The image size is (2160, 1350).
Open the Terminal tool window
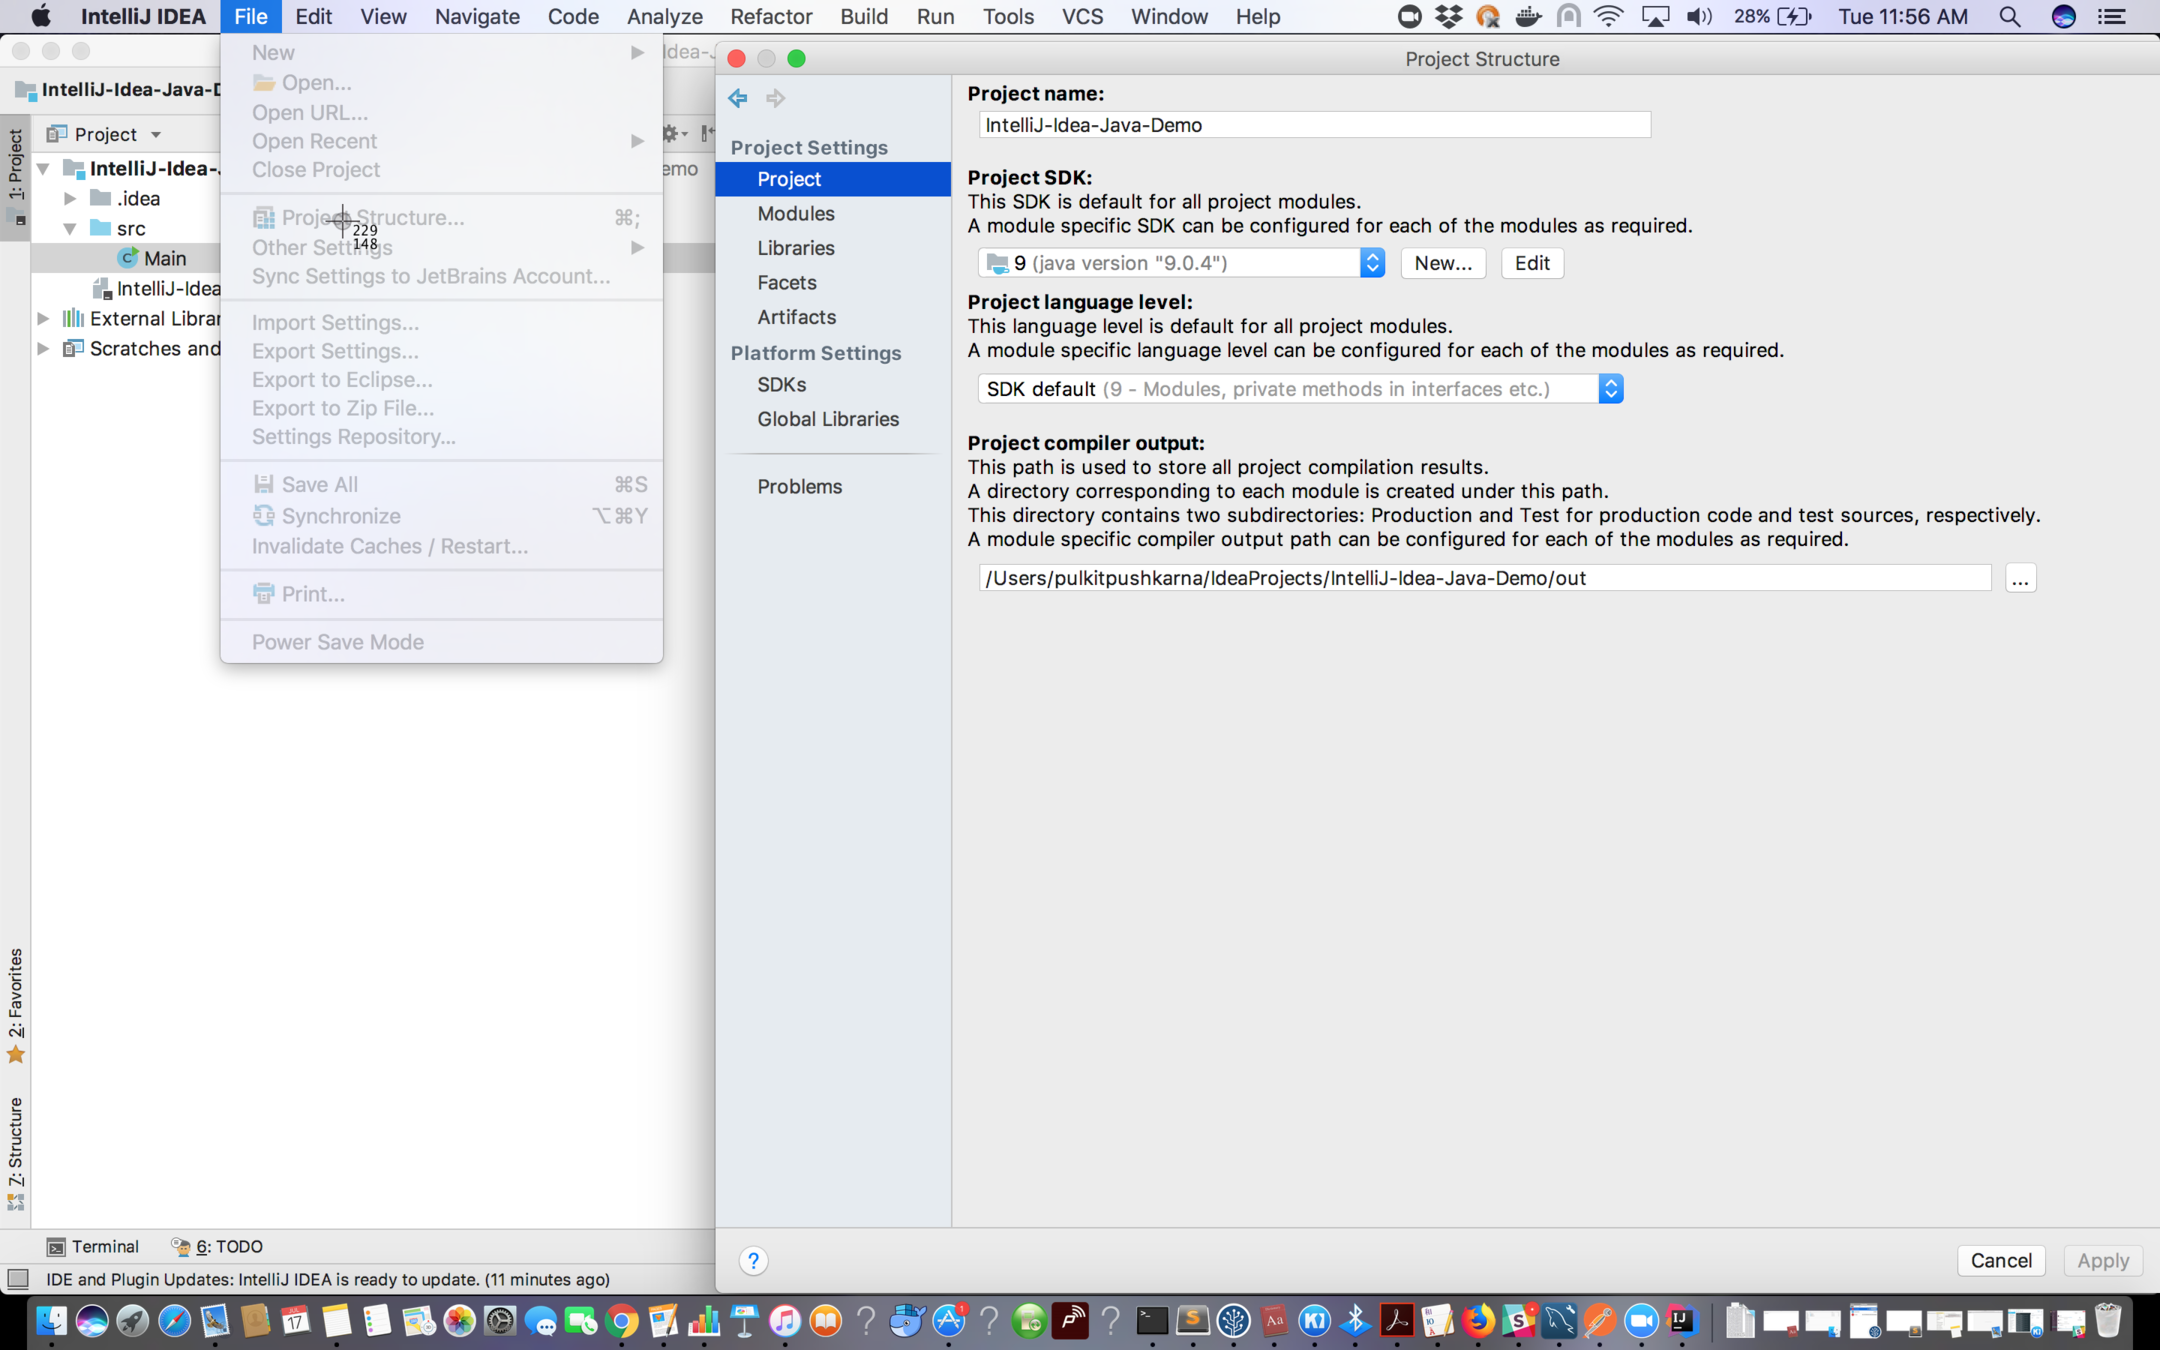94,1246
